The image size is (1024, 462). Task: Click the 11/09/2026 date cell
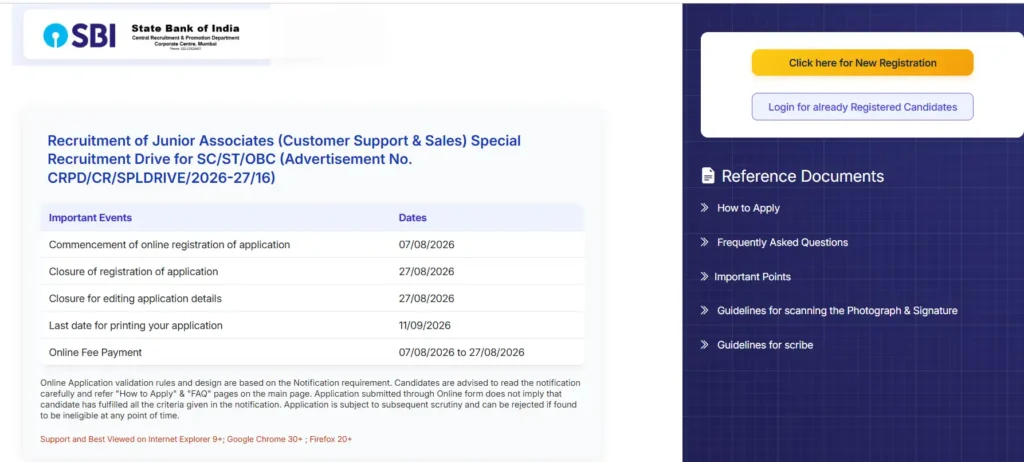click(x=424, y=325)
